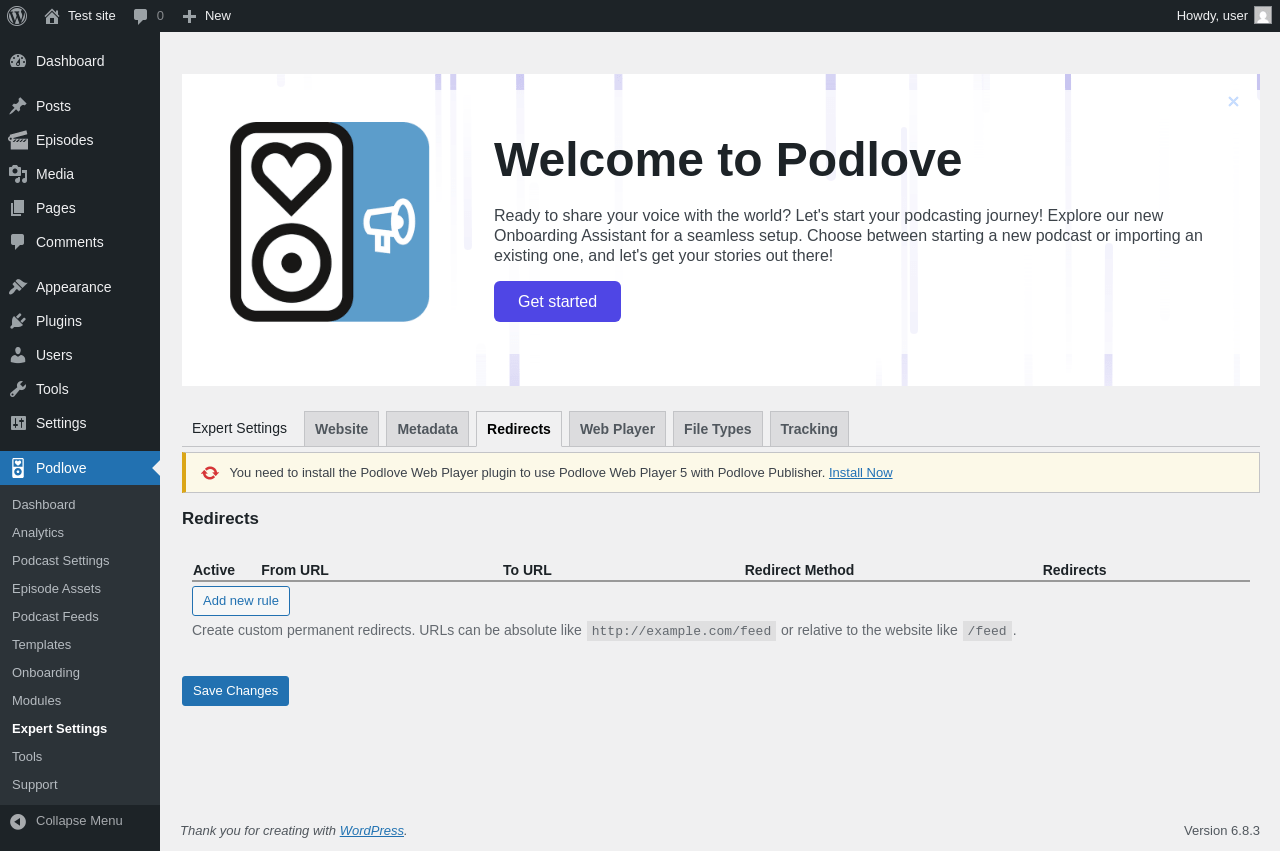Switch to the Website tab
This screenshot has height=851, width=1280.
[x=341, y=429]
